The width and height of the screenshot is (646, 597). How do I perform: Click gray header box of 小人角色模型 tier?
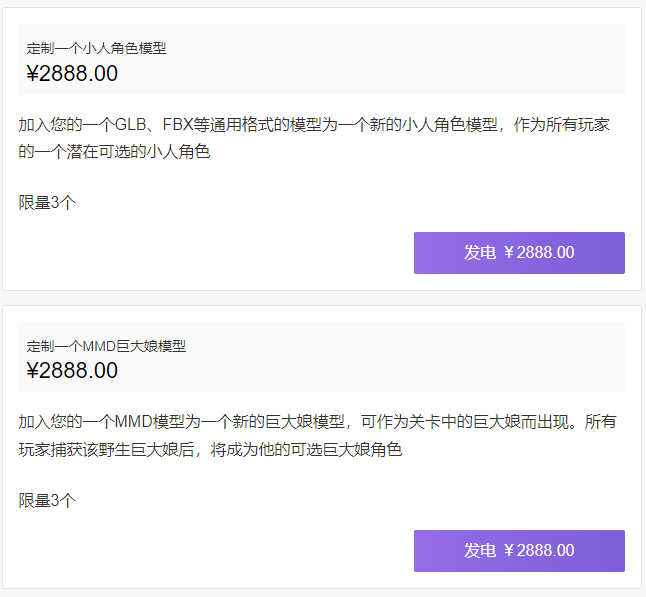tap(322, 59)
